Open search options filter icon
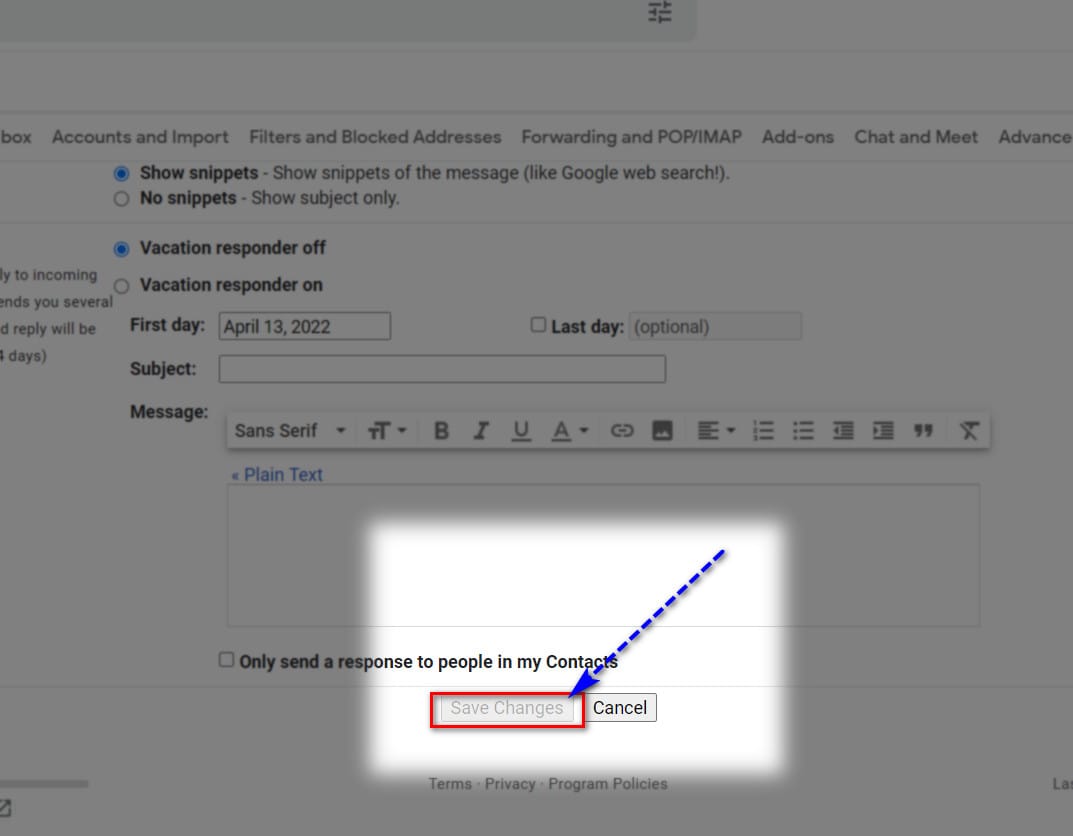 (660, 12)
